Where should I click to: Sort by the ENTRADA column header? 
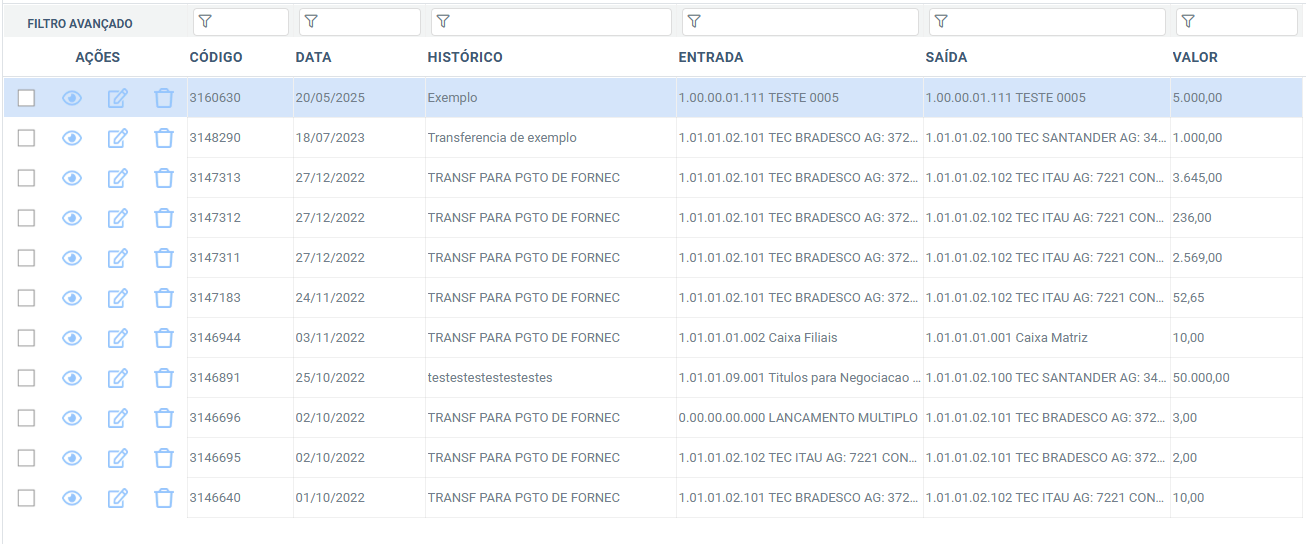711,57
